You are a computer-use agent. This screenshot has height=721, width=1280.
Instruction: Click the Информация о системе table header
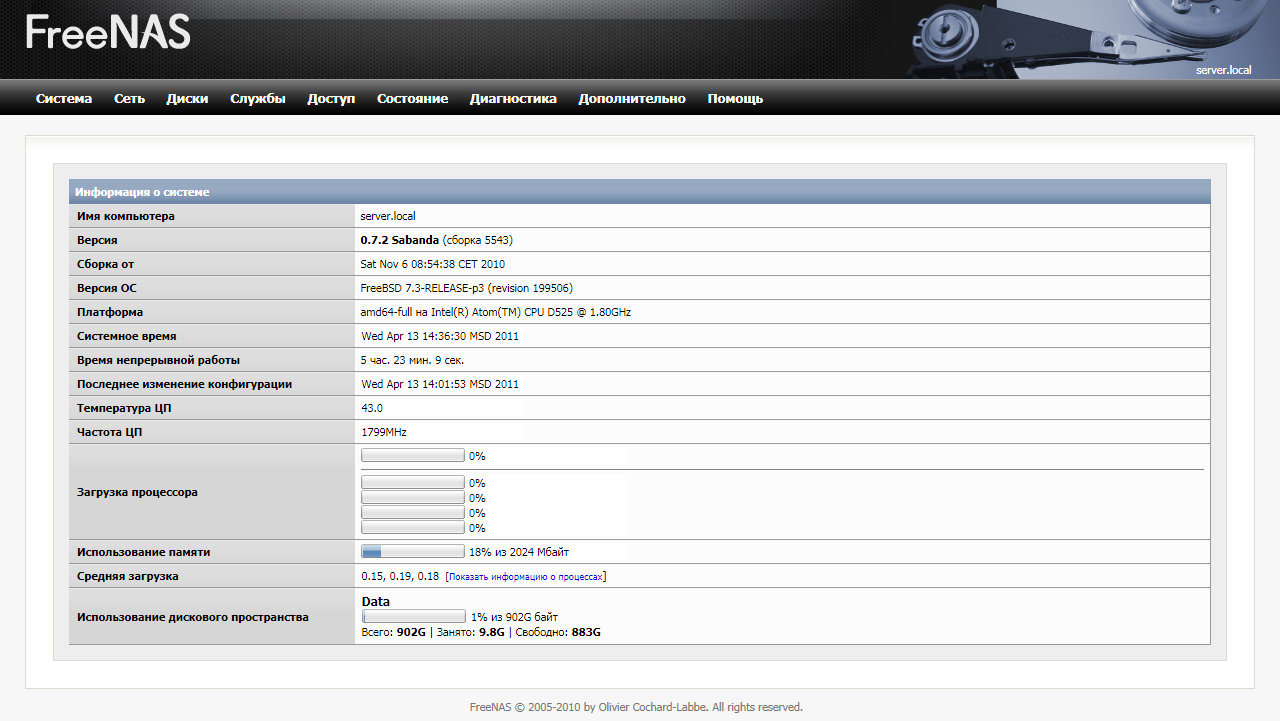[x=143, y=192]
